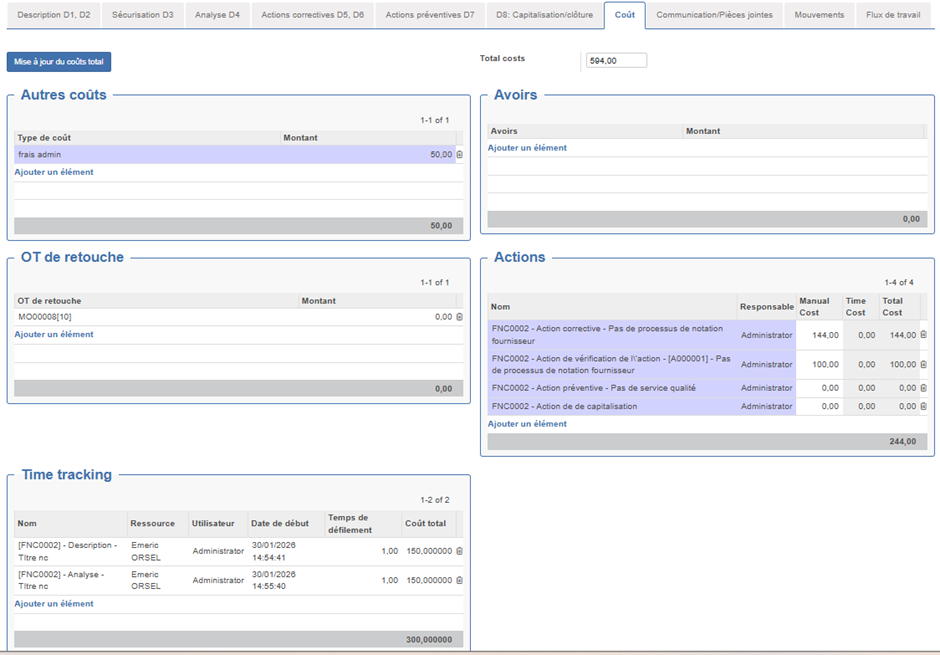This screenshot has width=940, height=655.
Task: Click the Total costs input field
Action: click(x=616, y=61)
